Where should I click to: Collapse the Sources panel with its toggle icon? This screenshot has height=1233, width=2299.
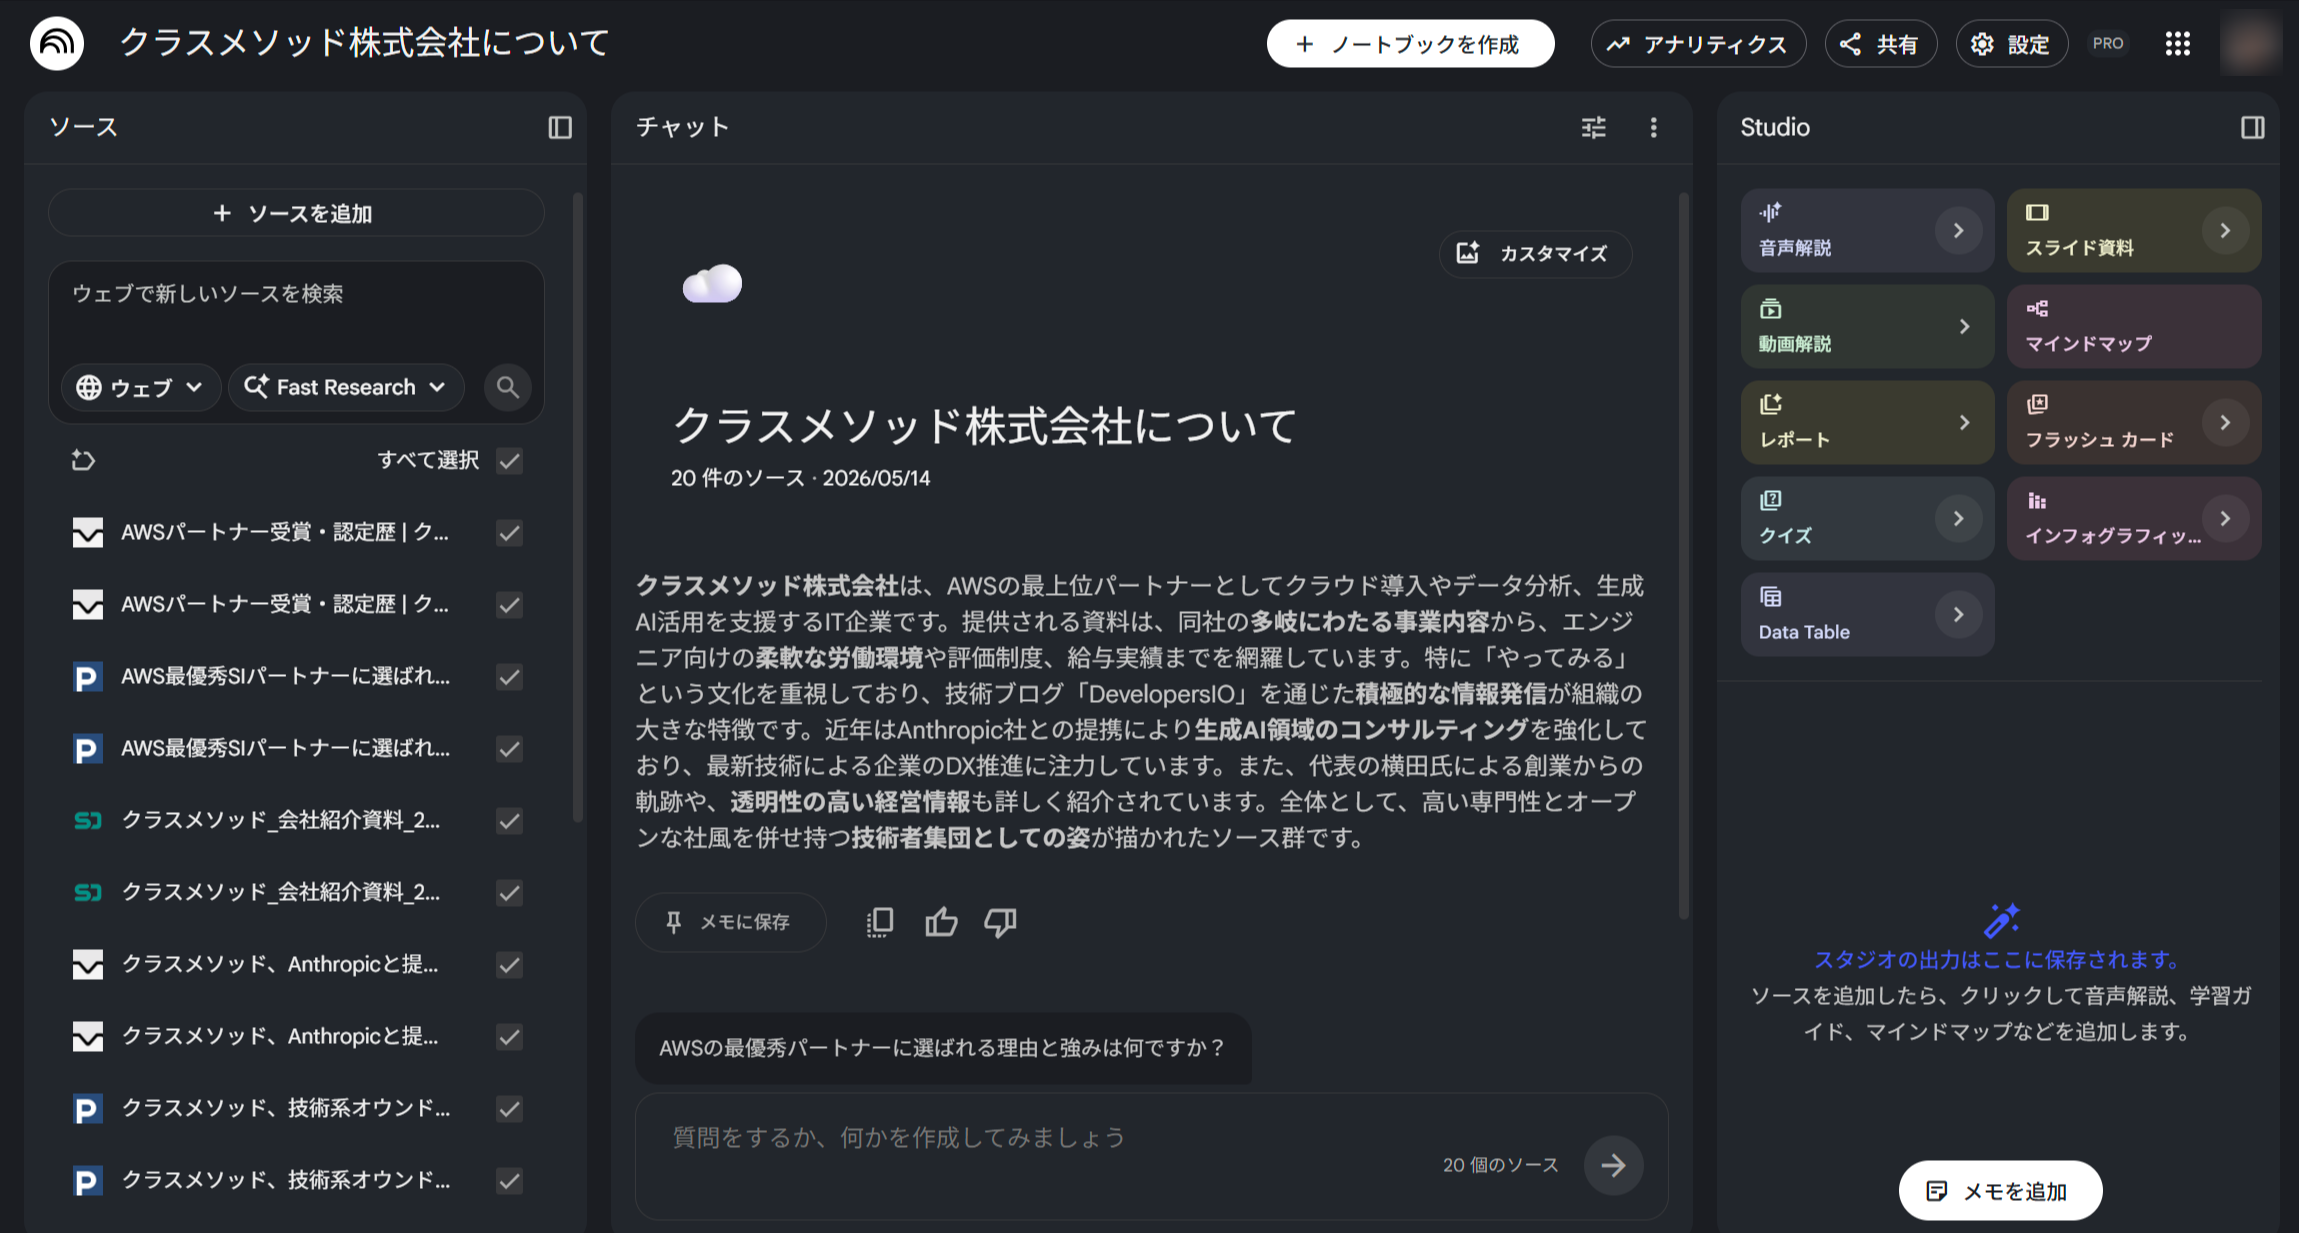pos(560,127)
